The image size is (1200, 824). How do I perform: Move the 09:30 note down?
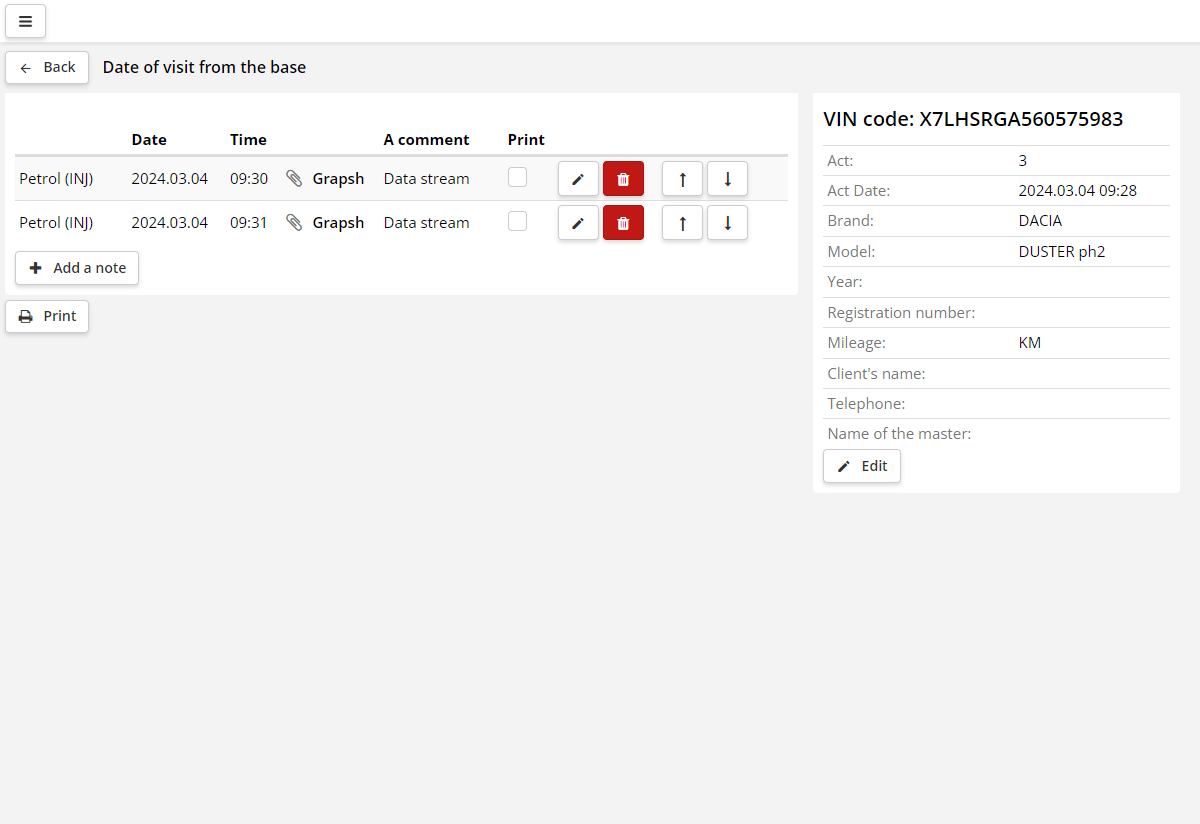click(727, 179)
